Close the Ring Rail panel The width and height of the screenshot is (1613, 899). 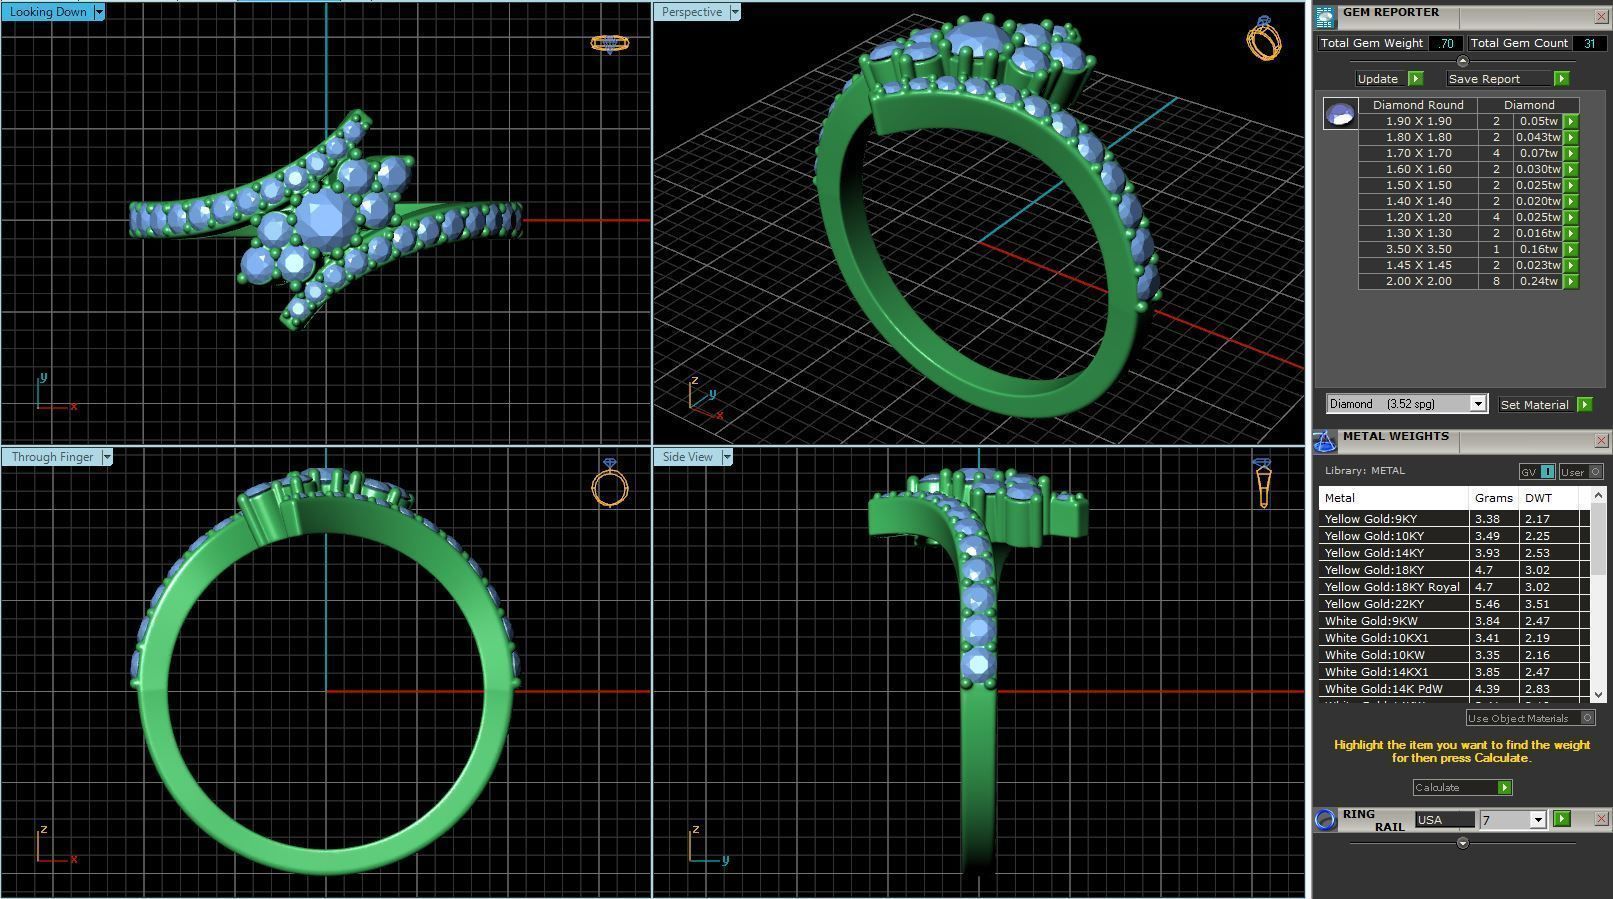click(x=1600, y=818)
